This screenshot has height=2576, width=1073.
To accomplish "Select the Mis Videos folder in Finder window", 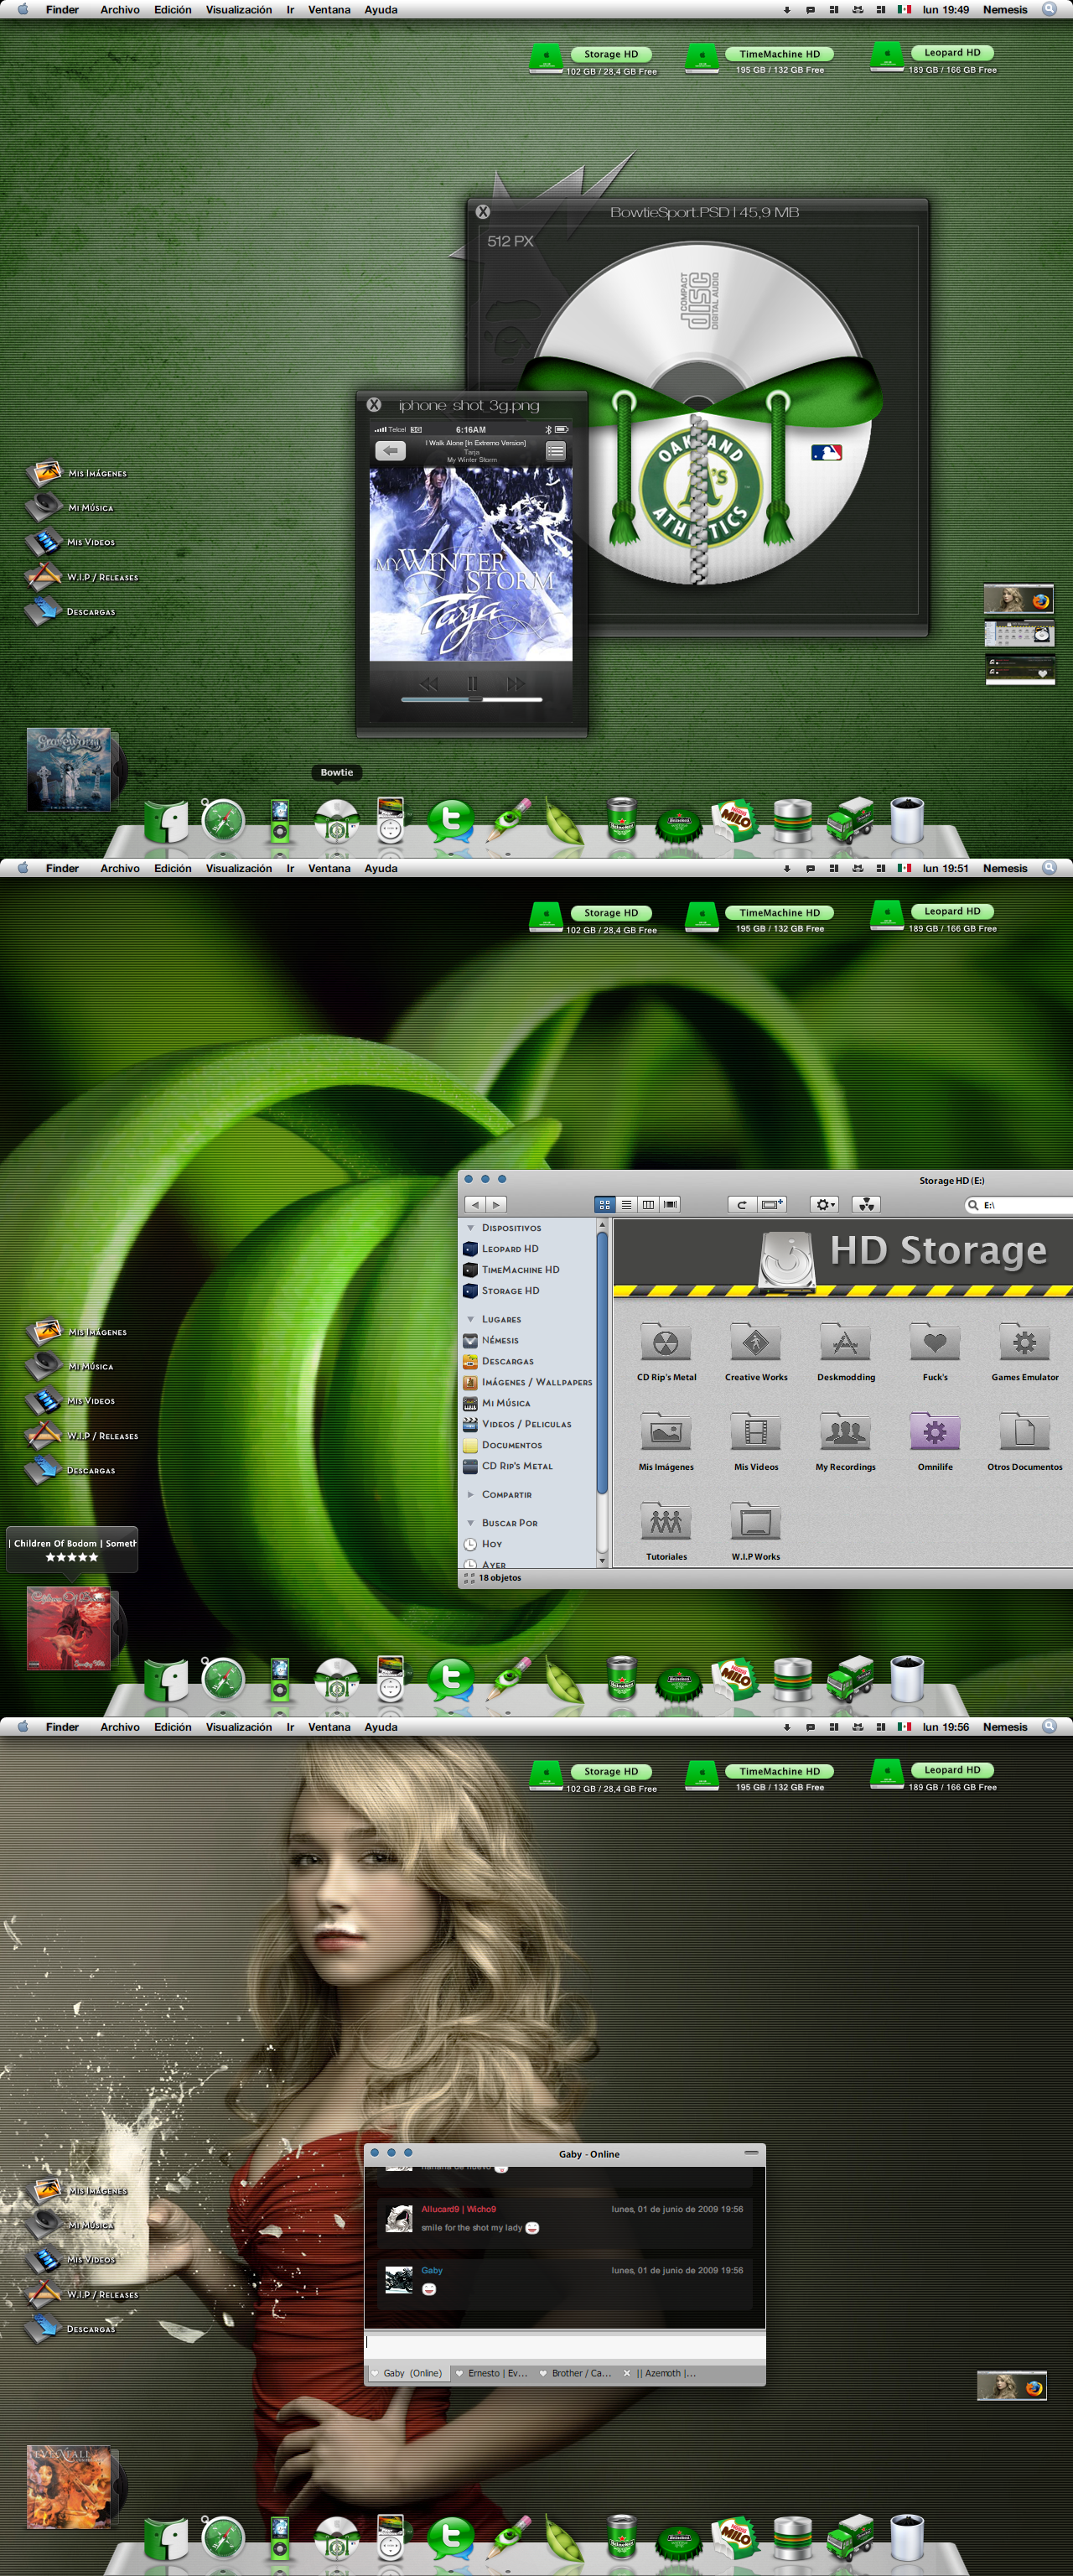I will (x=756, y=1432).
